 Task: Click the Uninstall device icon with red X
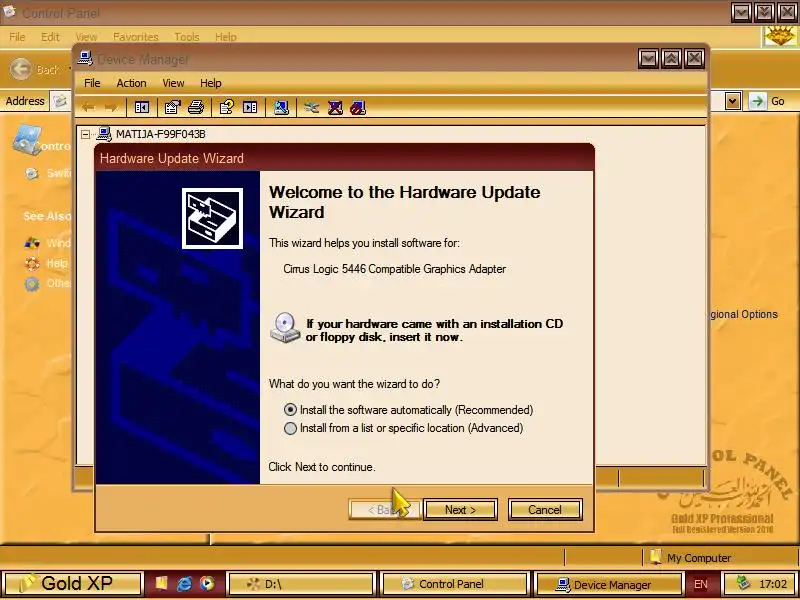click(x=335, y=107)
